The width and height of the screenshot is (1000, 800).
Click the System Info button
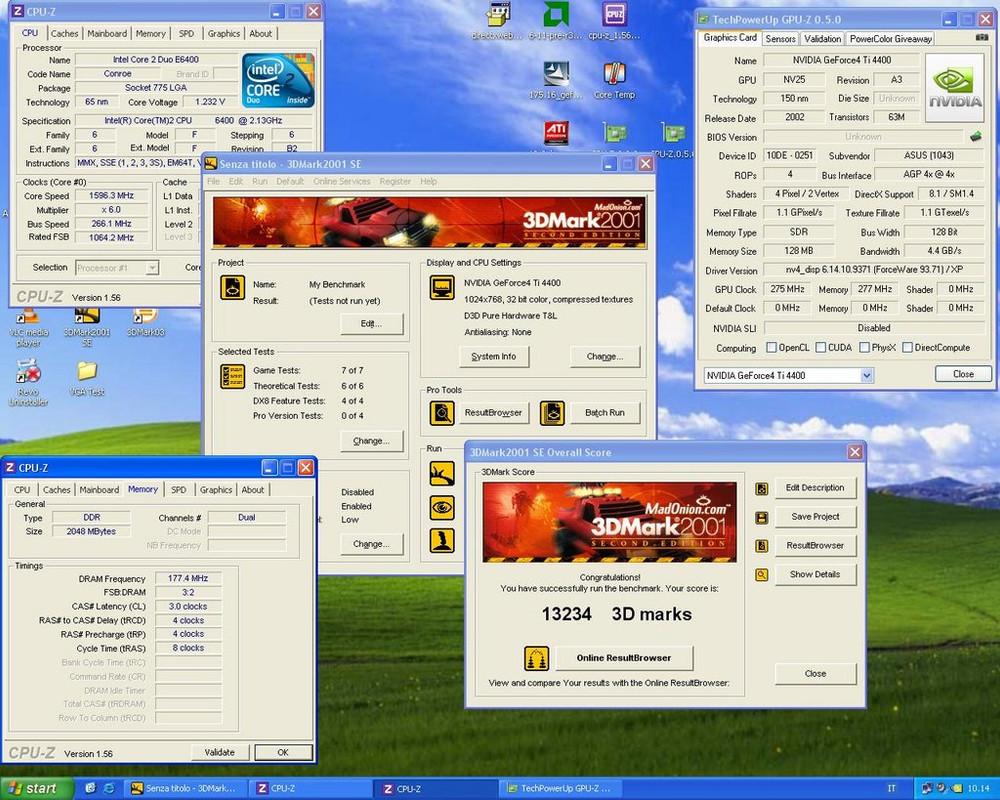click(494, 357)
